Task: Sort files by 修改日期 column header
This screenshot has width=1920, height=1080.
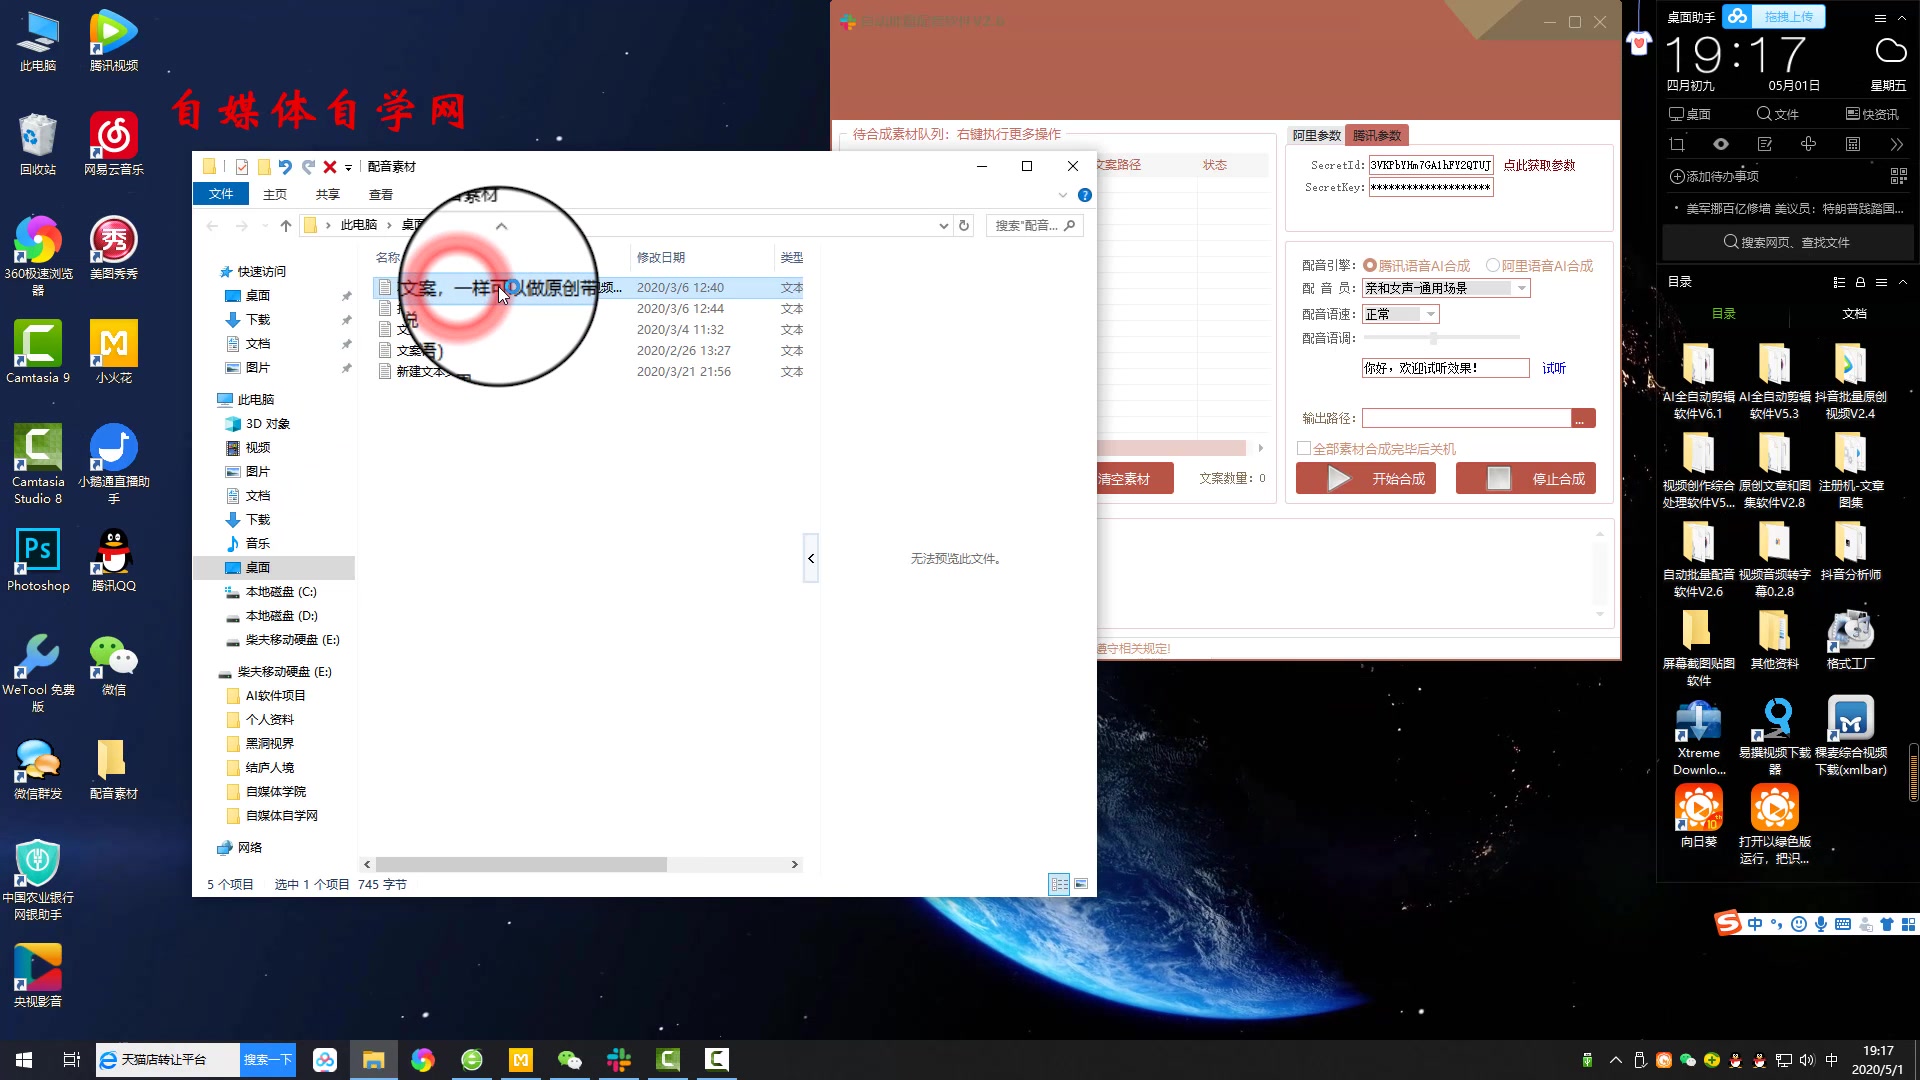Action: point(661,258)
